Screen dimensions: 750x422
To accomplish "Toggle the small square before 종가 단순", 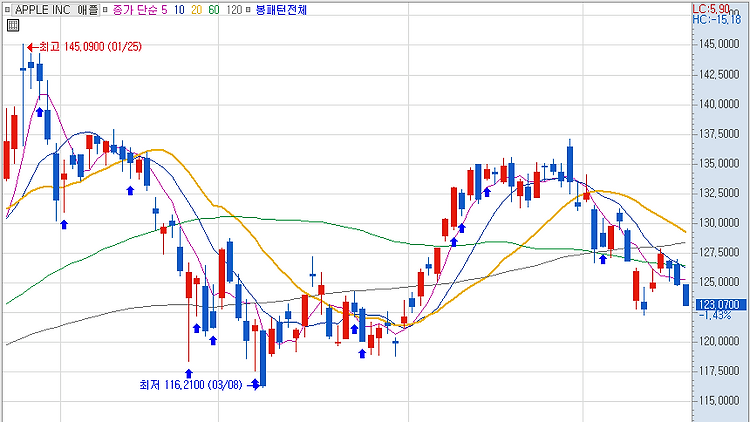I will pyautogui.click(x=105, y=10).
